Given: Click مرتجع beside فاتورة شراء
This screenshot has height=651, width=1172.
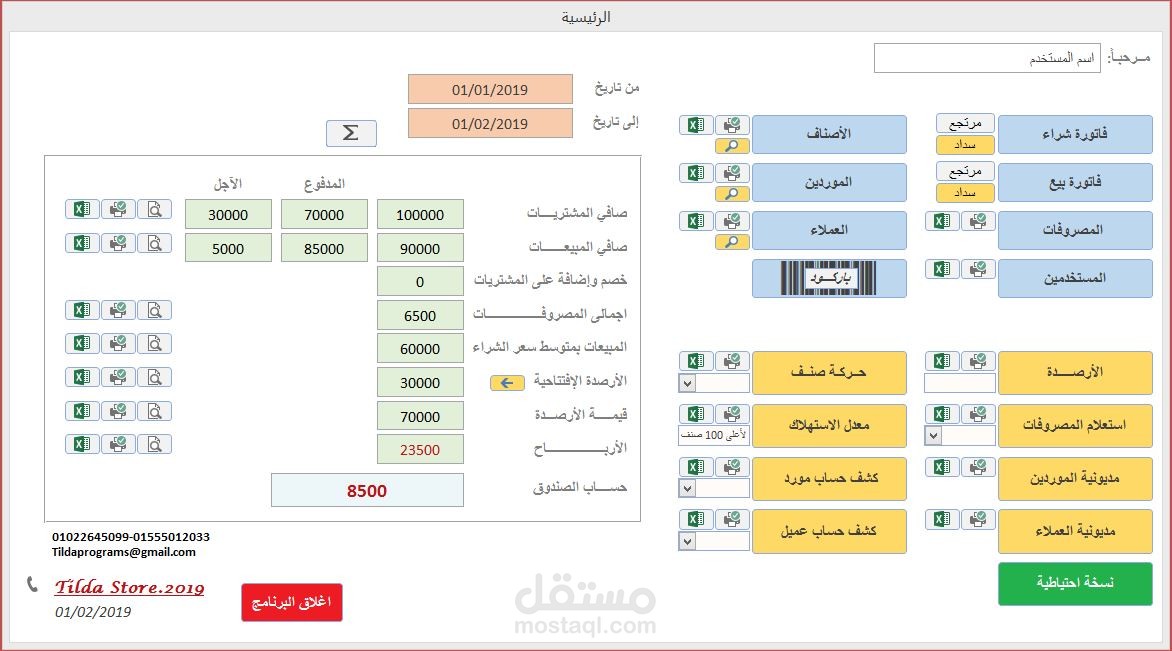Looking at the screenshot, I should click(965, 123).
